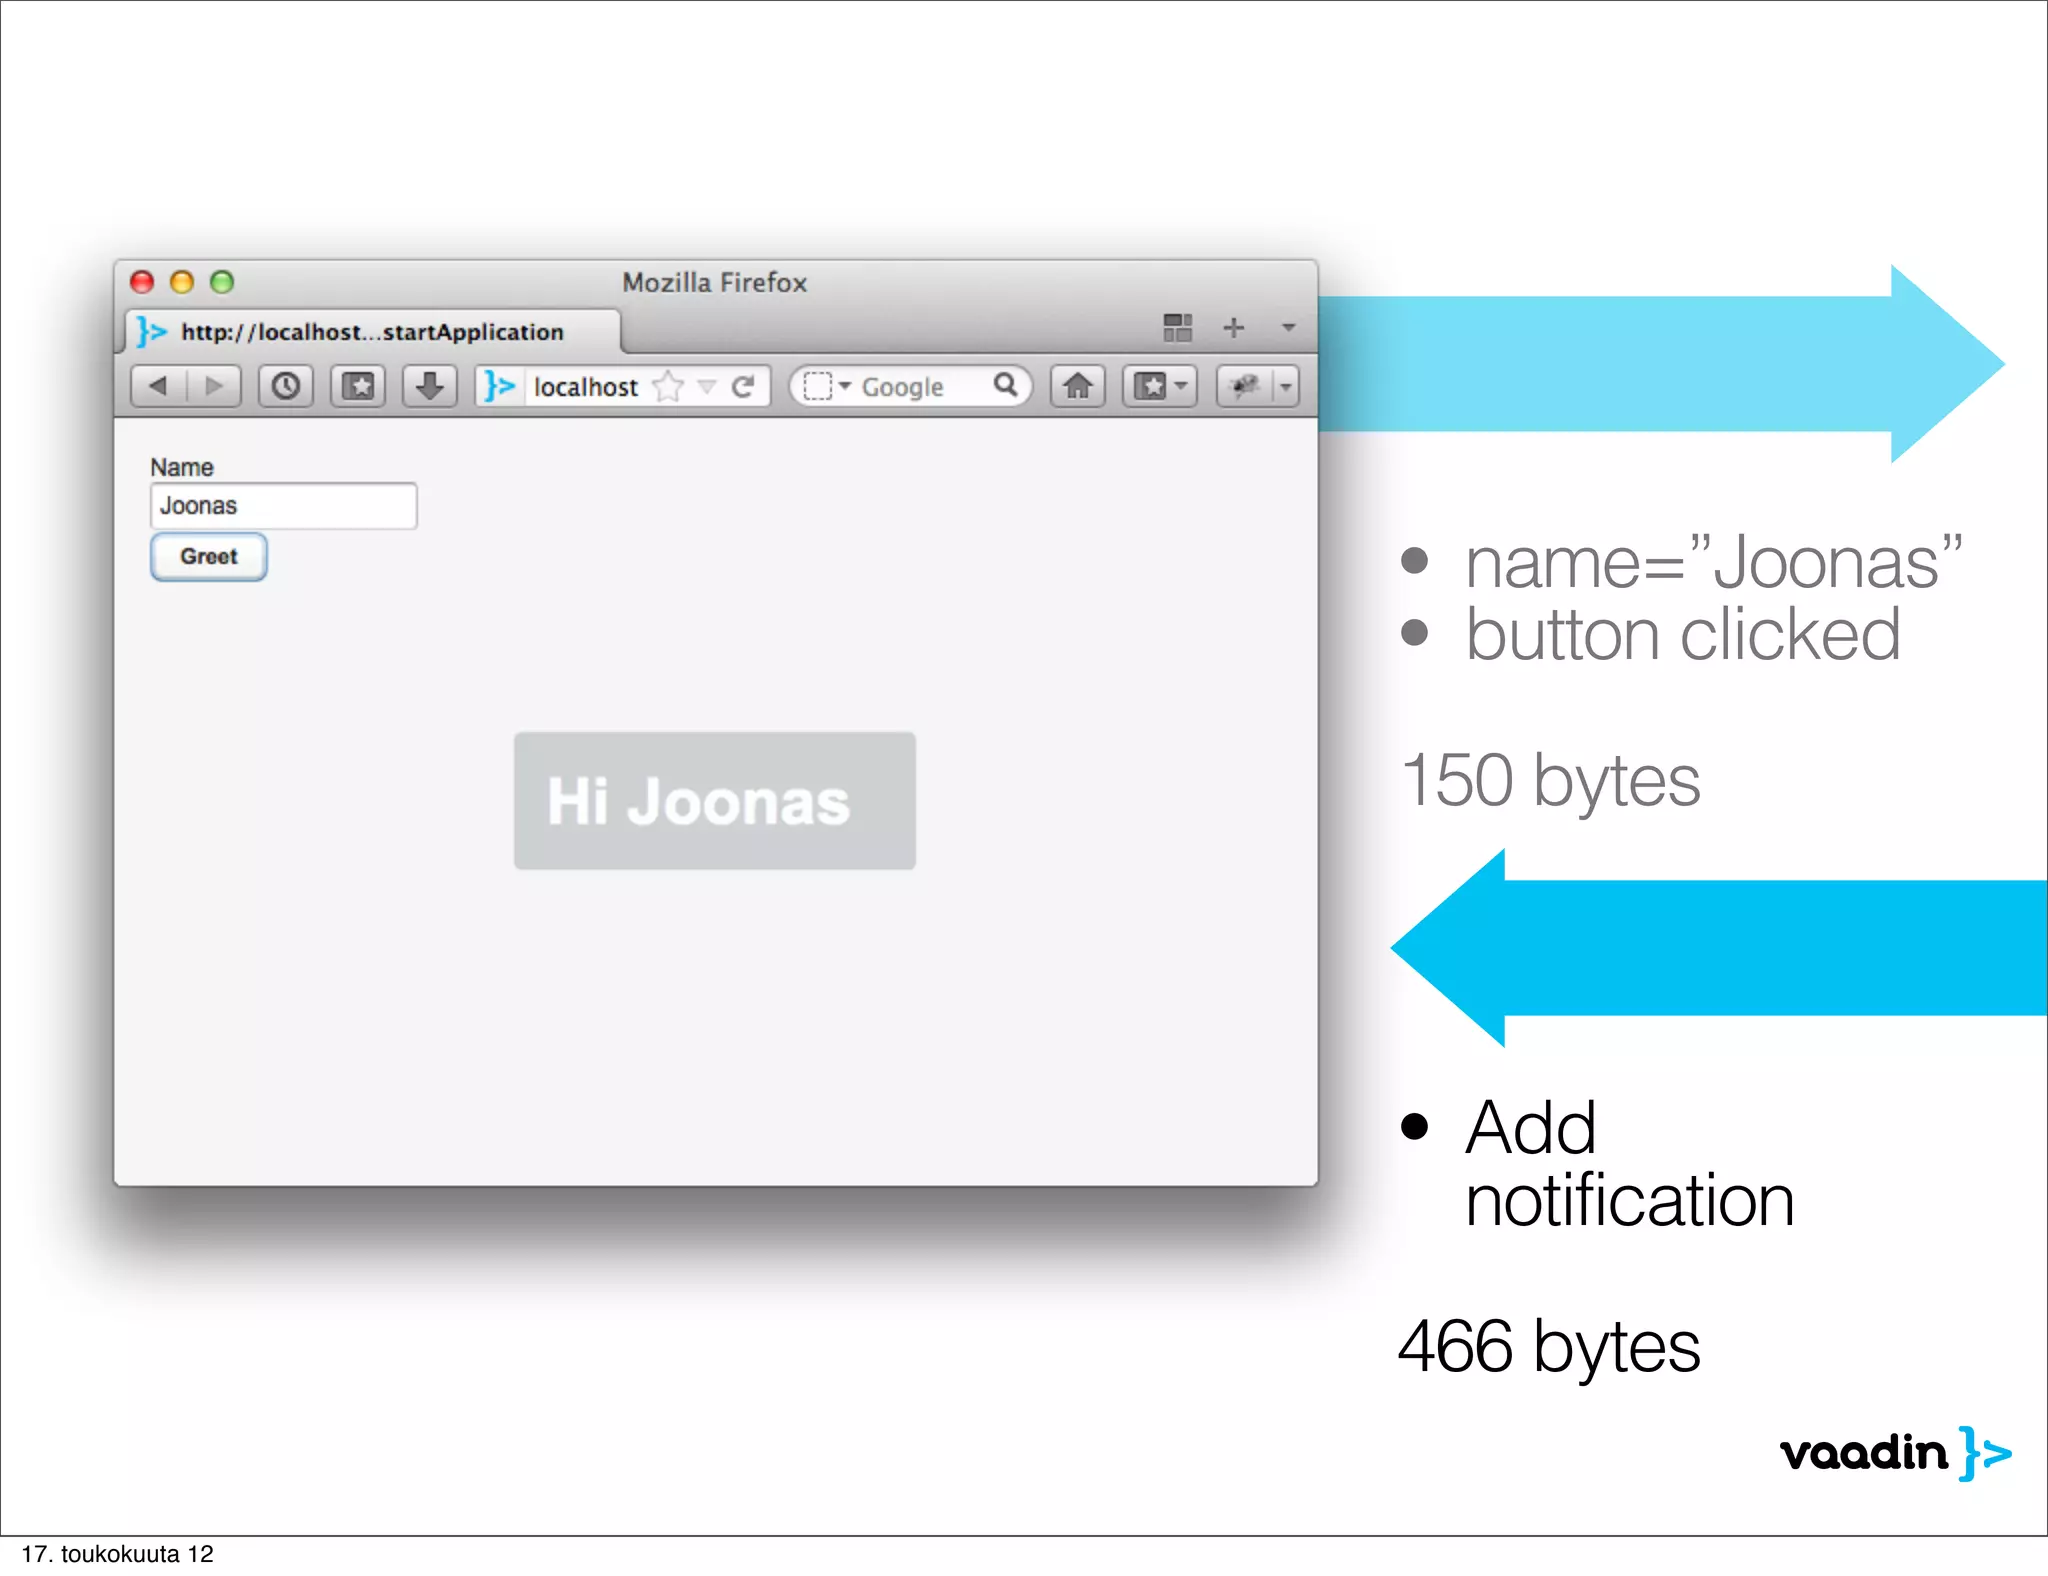The width and height of the screenshot is (2048, 1576).
Task: Click the Back navigation arrow
Action: [x=159, y=386]
